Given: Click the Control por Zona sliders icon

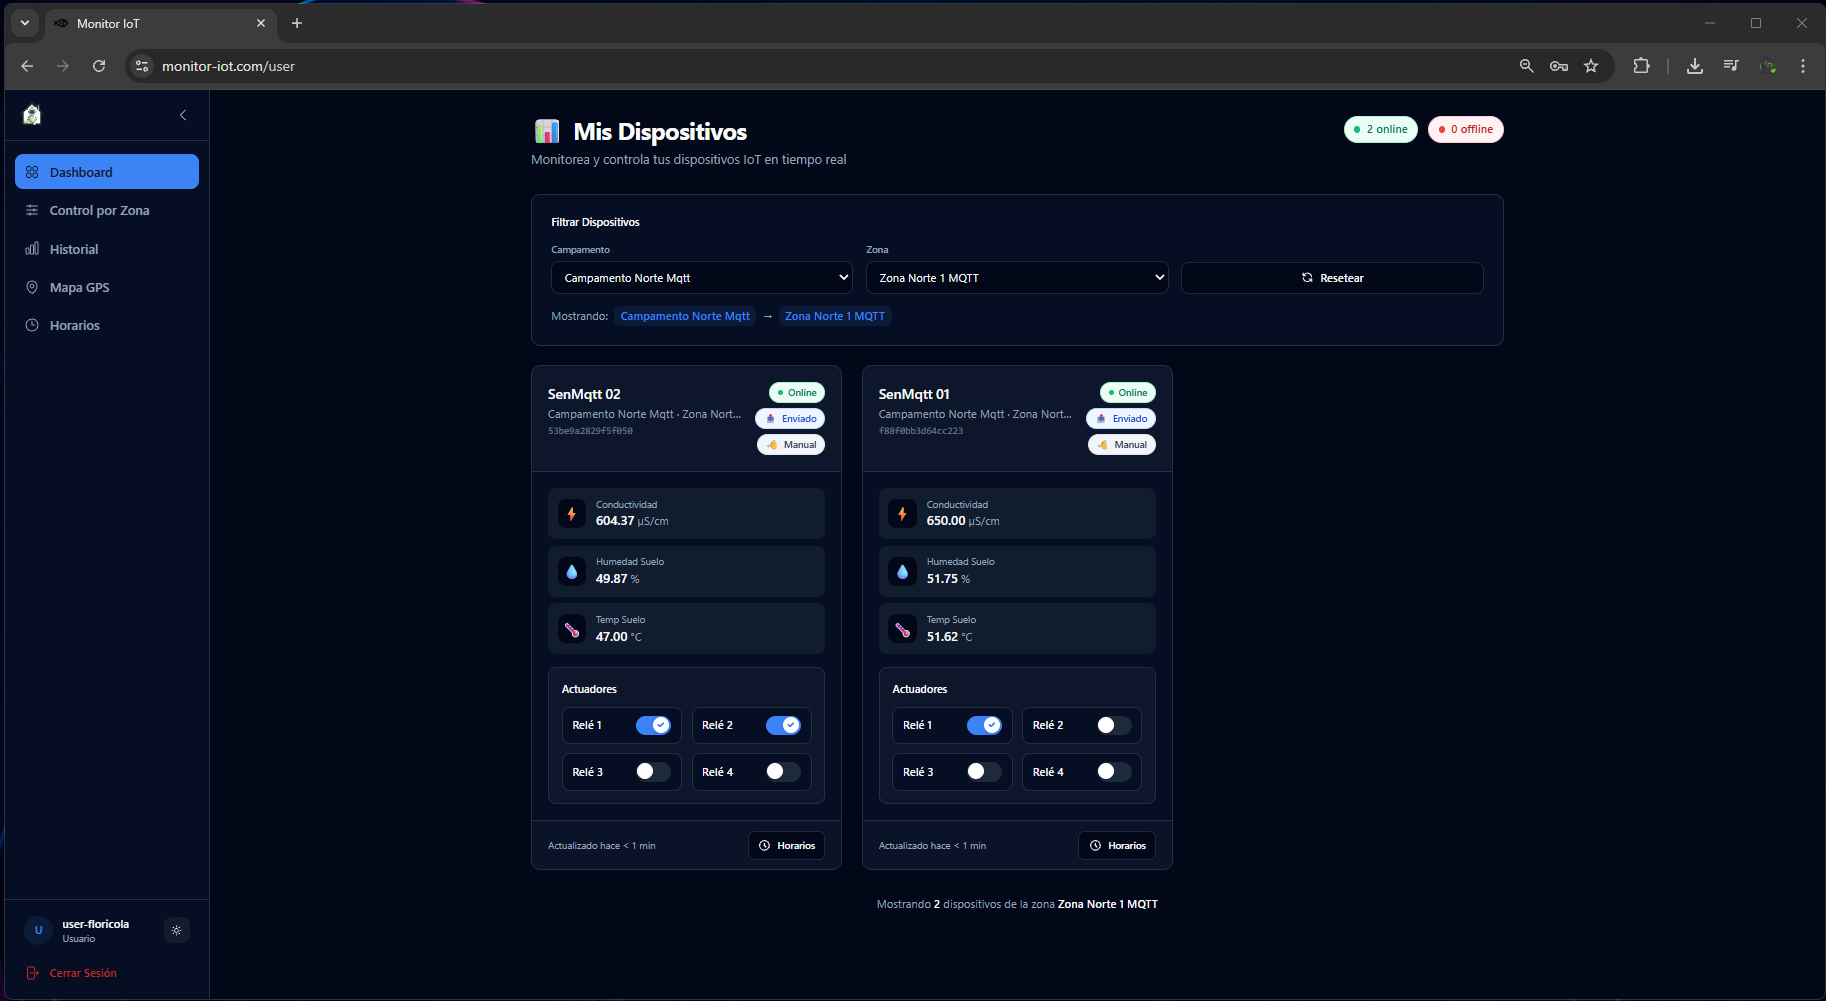Looking at the screenshot, I should click(x=33, y=210).
